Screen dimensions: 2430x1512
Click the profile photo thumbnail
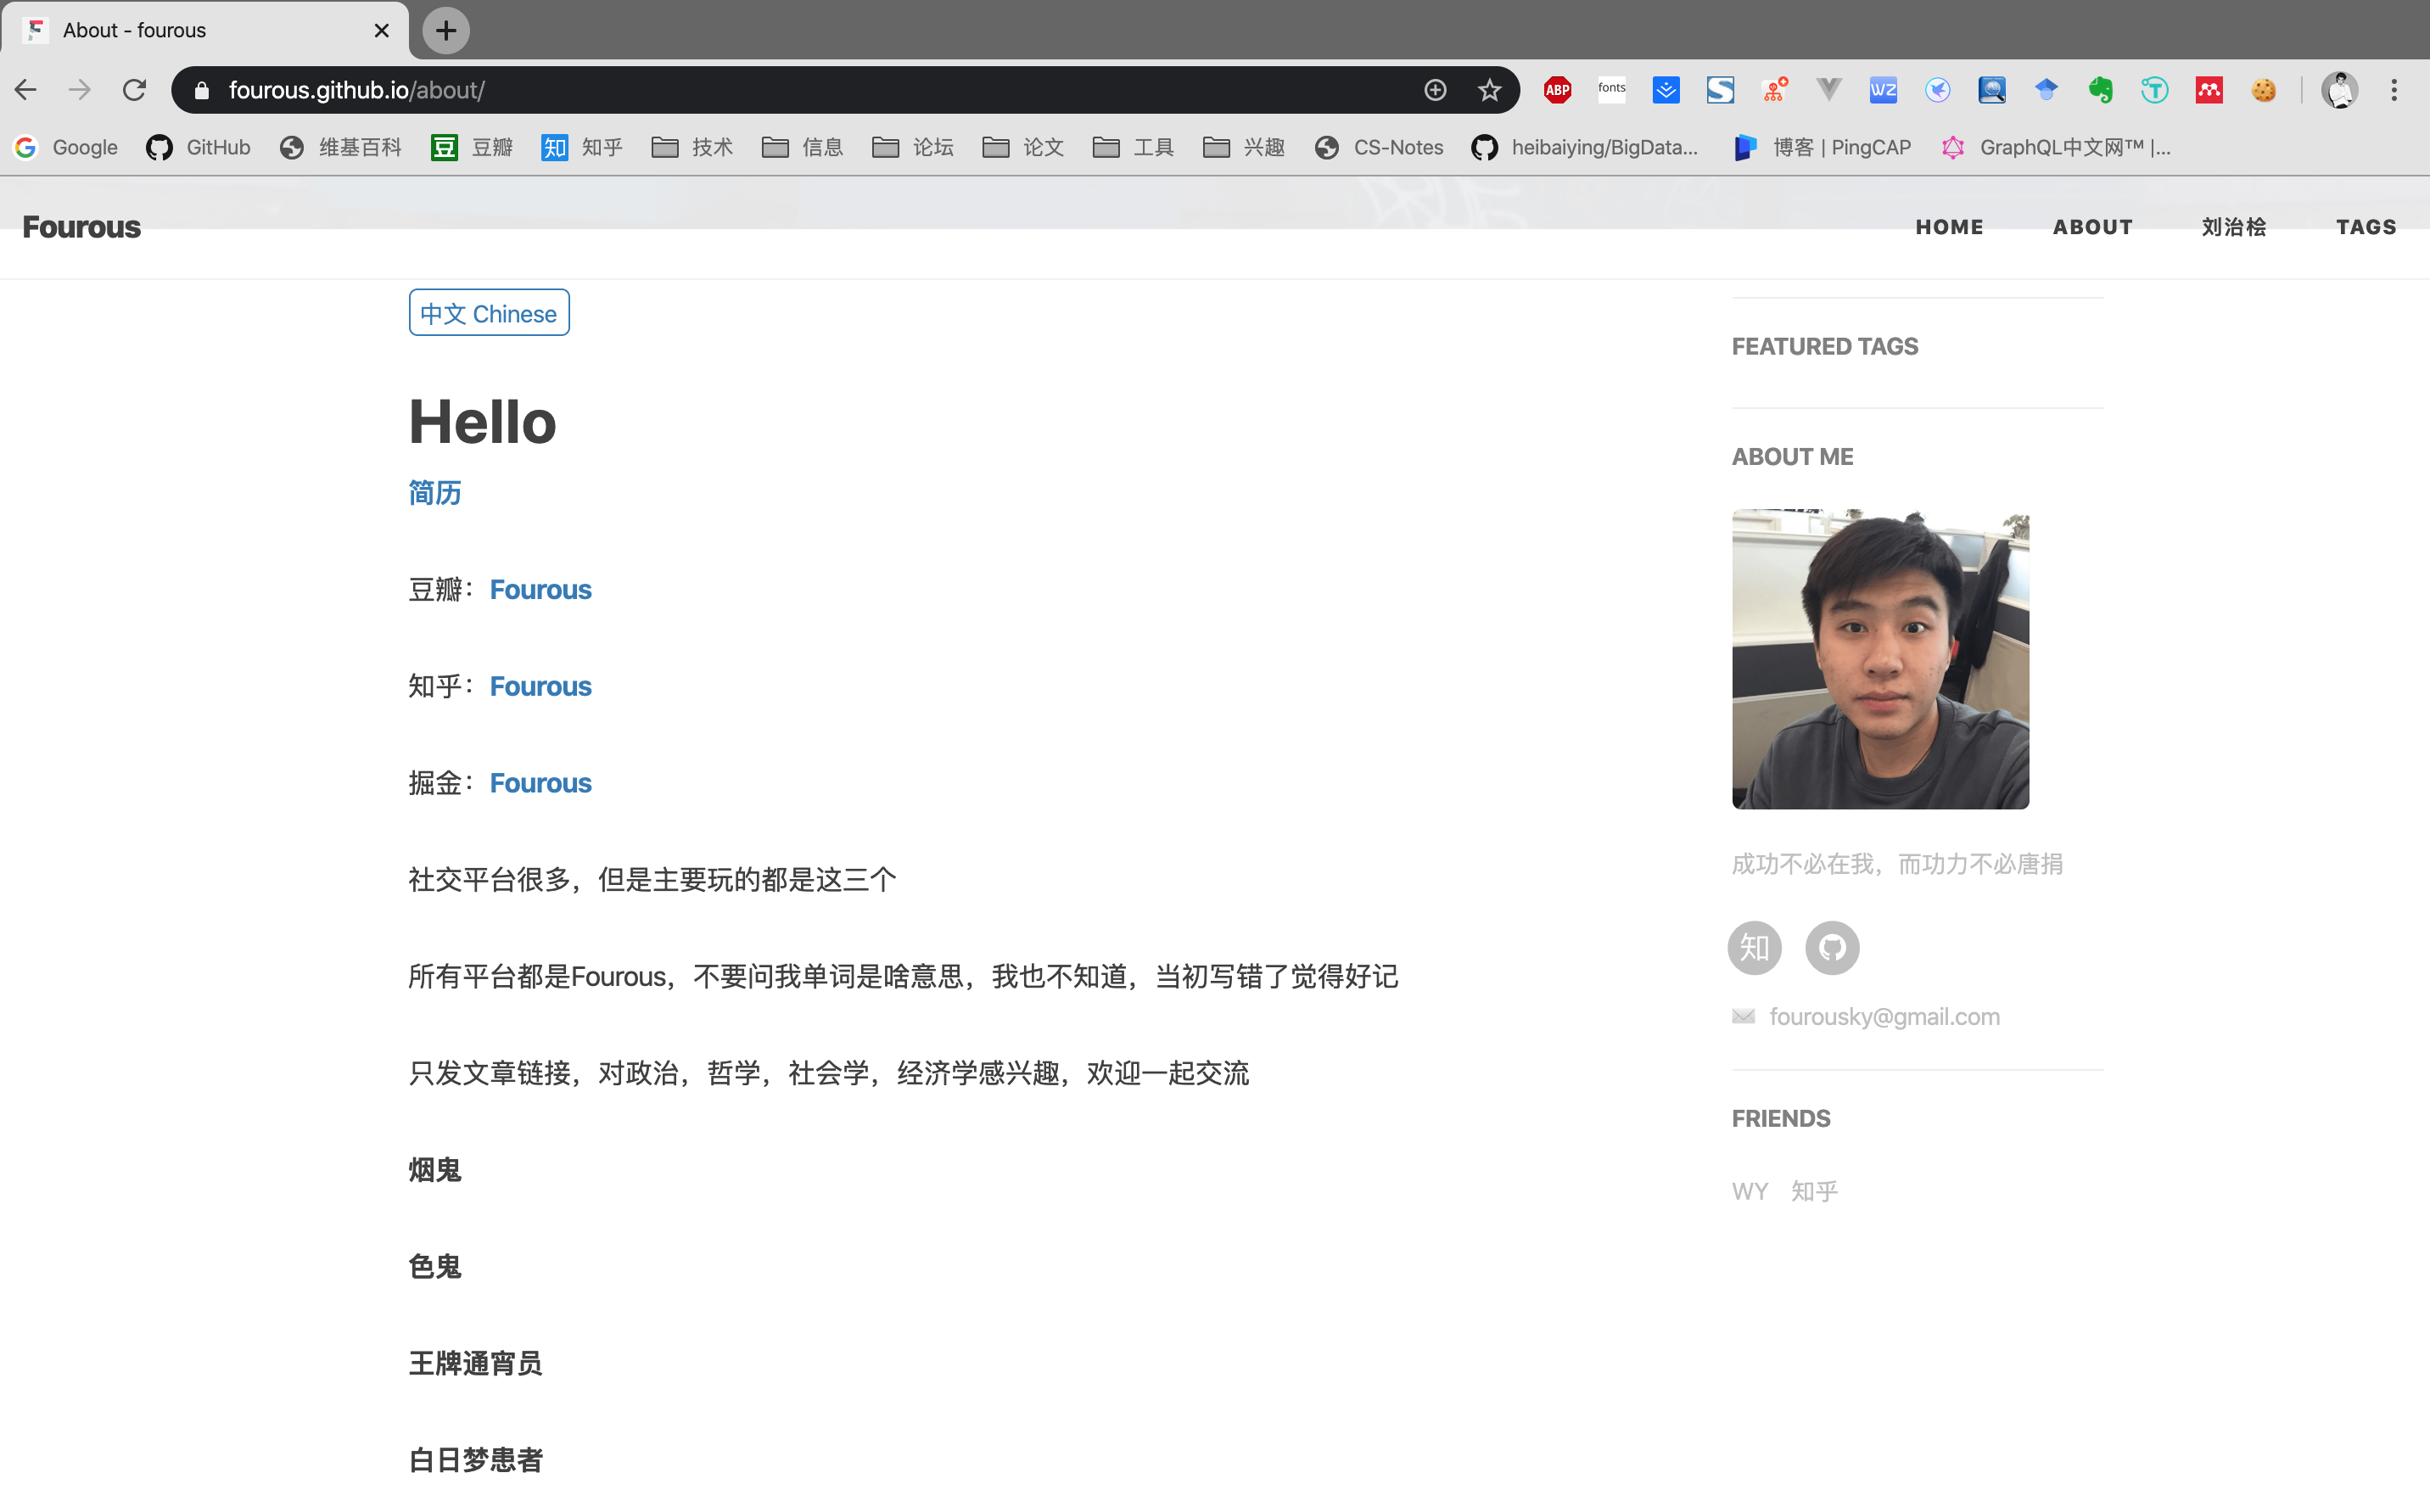(1880, 659)
